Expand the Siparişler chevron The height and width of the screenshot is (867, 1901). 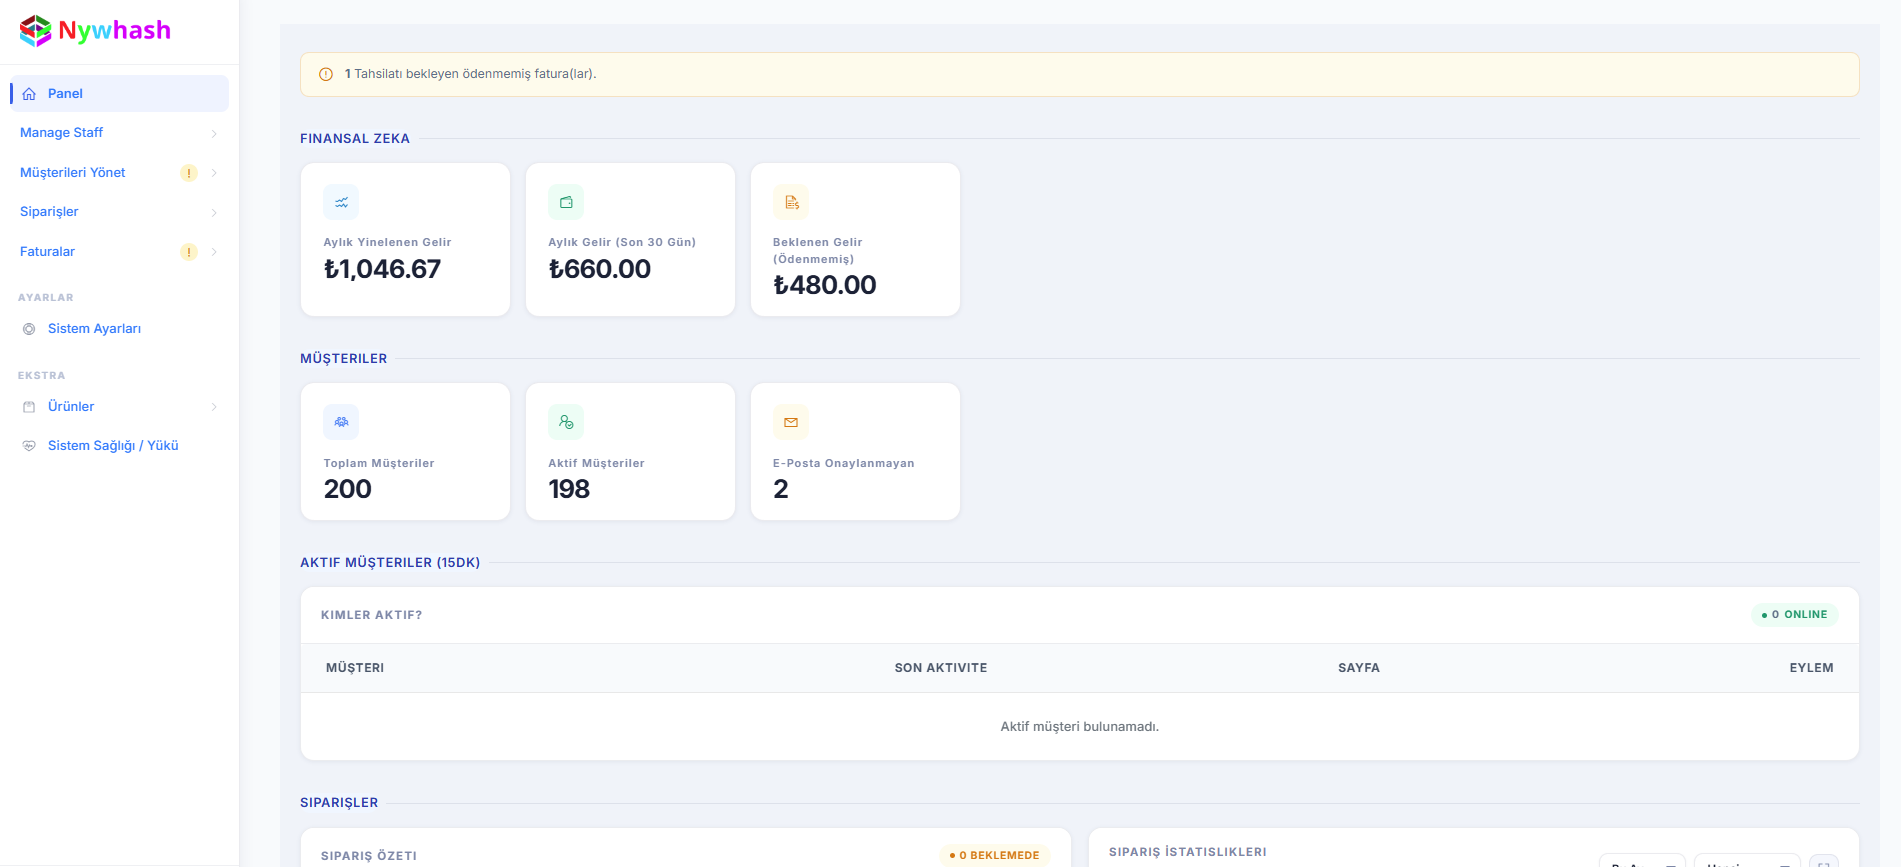click(x=214, y=213)
